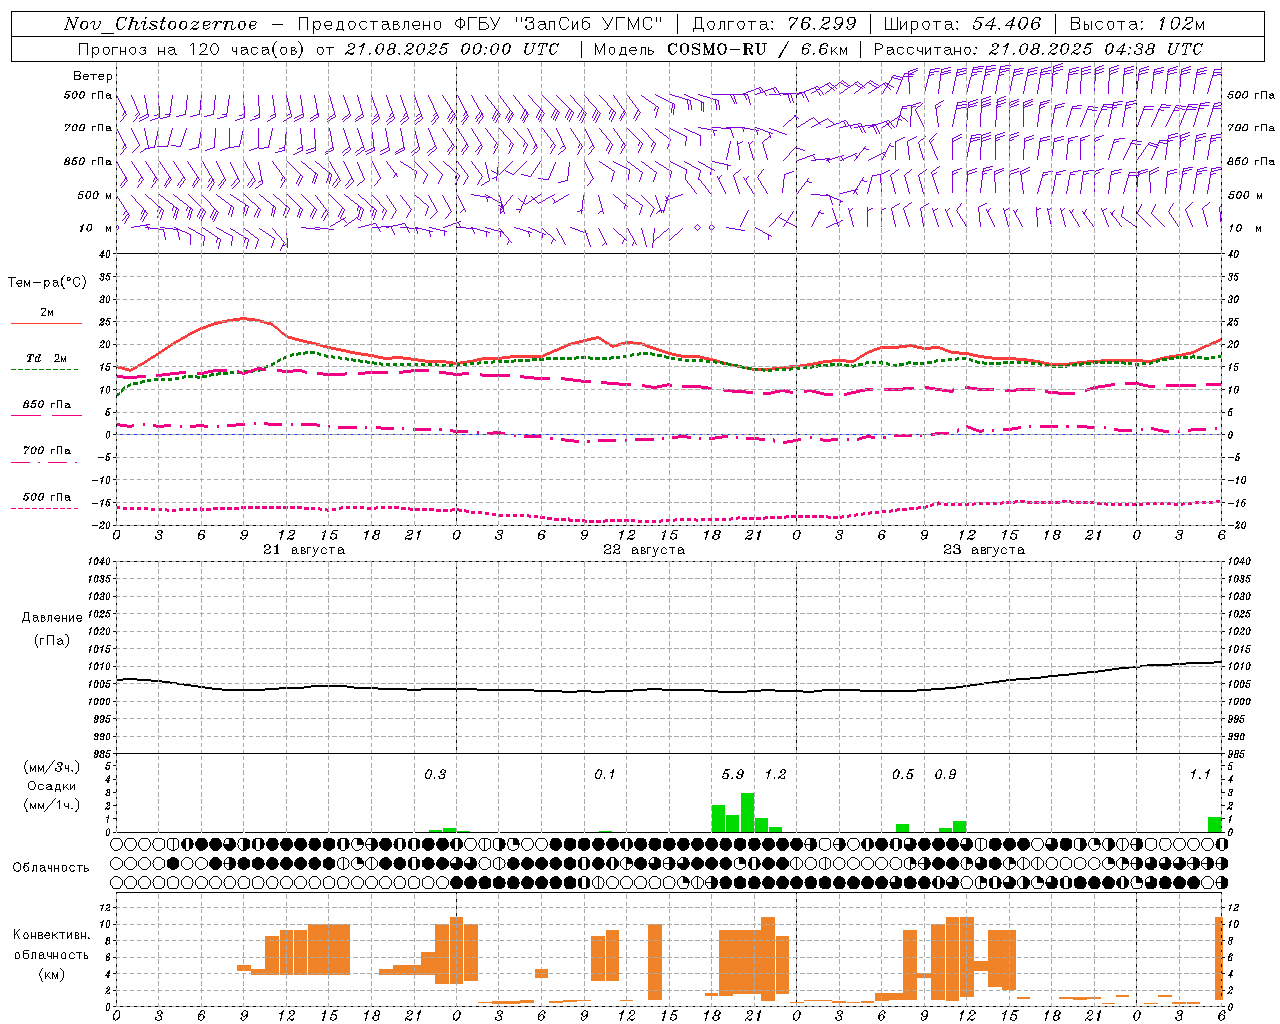
Task: Click the Nov_Chistoozernoe station title
Action: (160, 24)
